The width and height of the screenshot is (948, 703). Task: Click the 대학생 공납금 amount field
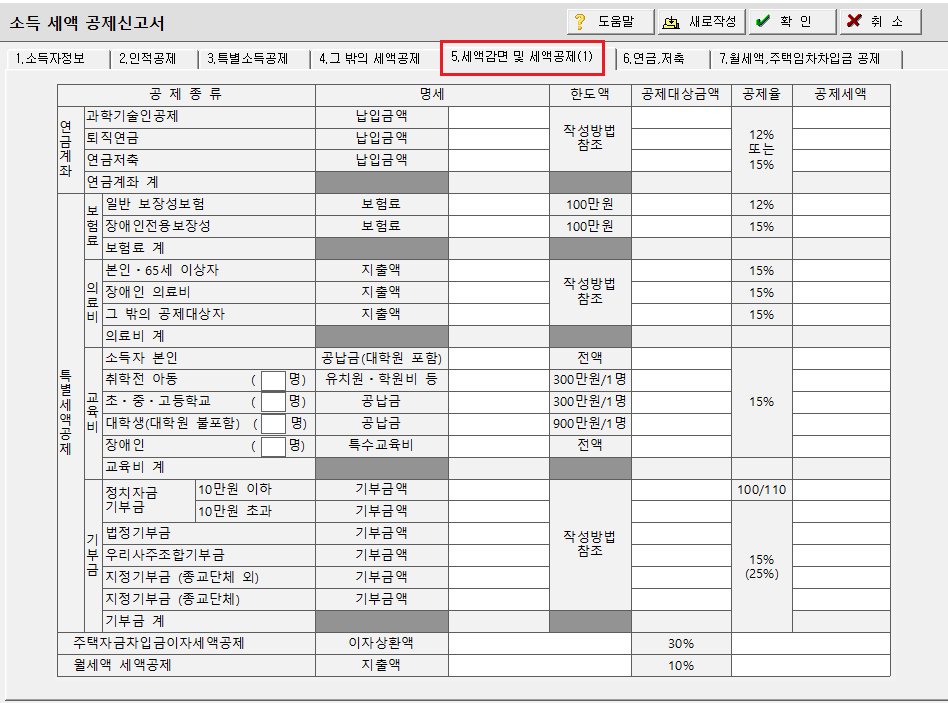point(499,424)
